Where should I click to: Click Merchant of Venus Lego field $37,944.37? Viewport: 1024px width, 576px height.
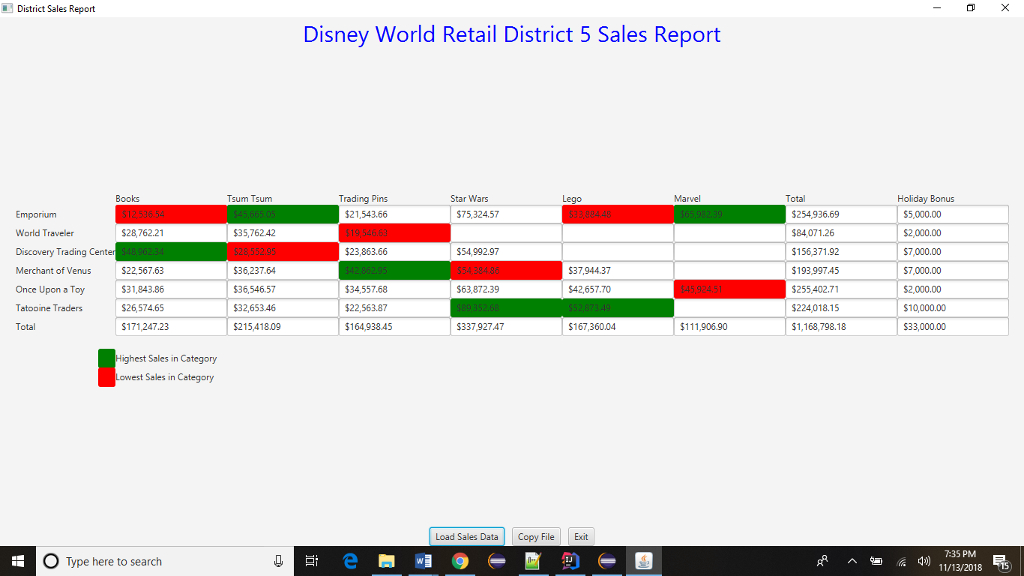[x=618, y=270]
